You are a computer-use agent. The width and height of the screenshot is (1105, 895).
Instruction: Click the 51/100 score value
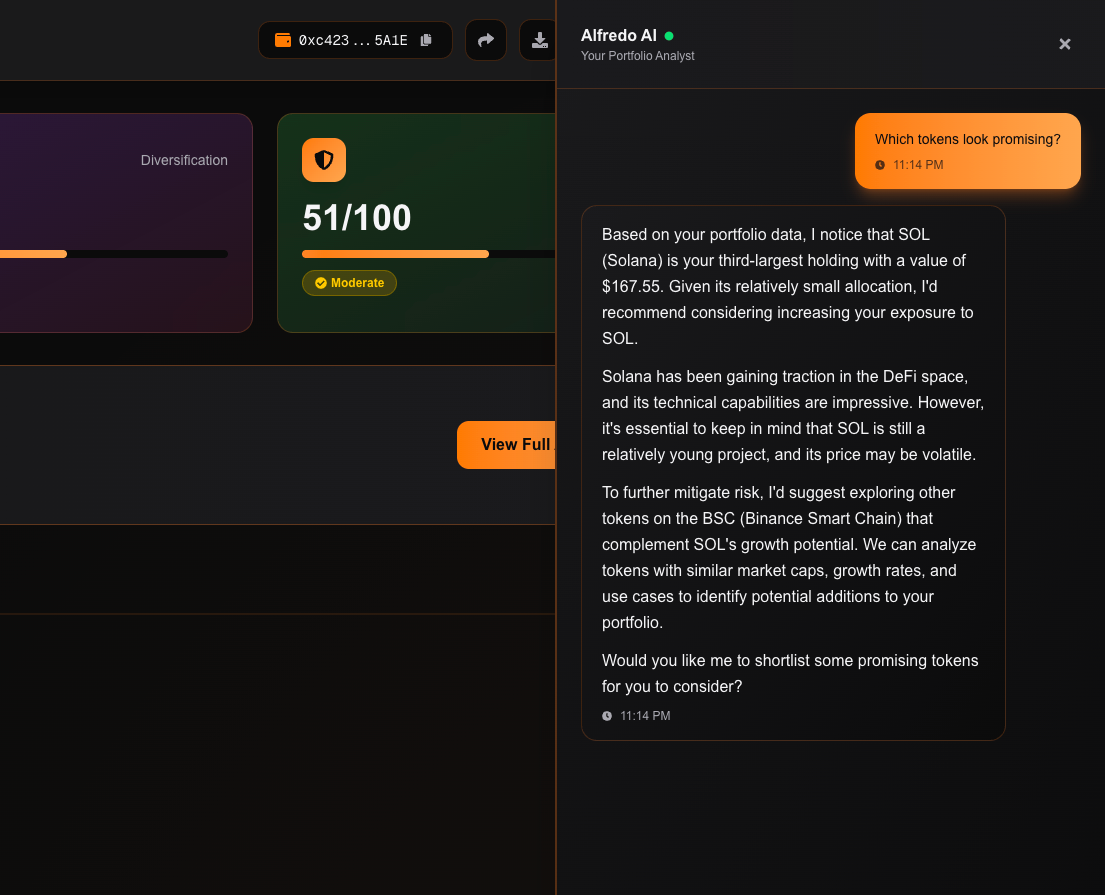[x=357, y=218]
